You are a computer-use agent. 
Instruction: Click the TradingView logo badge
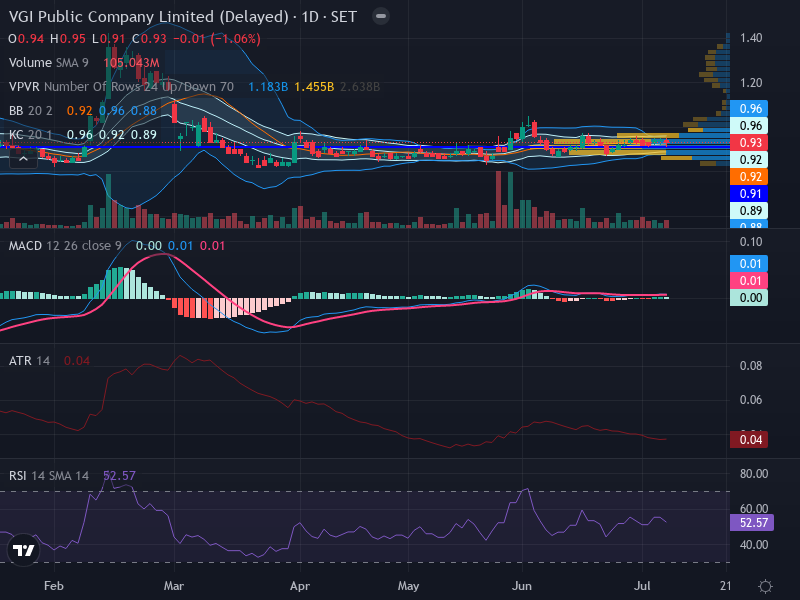point(23,550)
